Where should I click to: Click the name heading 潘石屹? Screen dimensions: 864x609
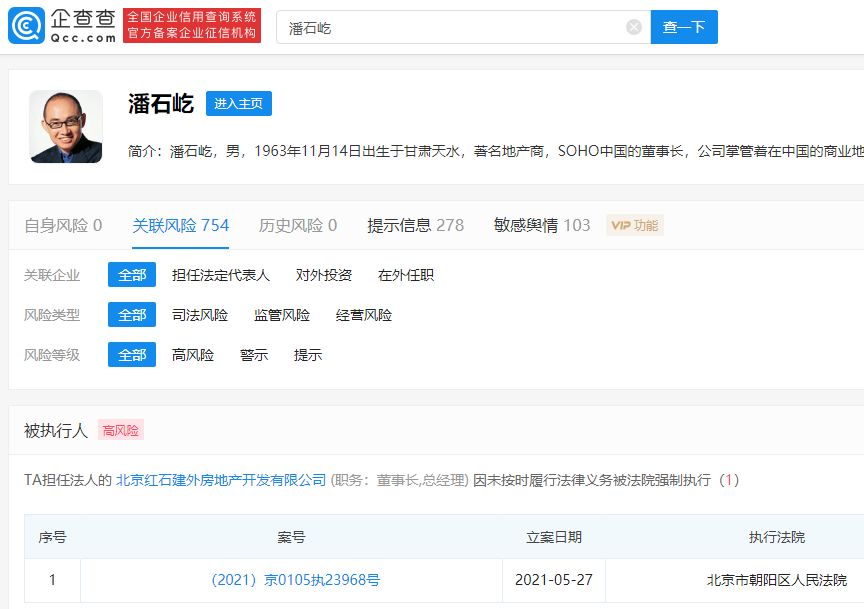click(161, 104)
